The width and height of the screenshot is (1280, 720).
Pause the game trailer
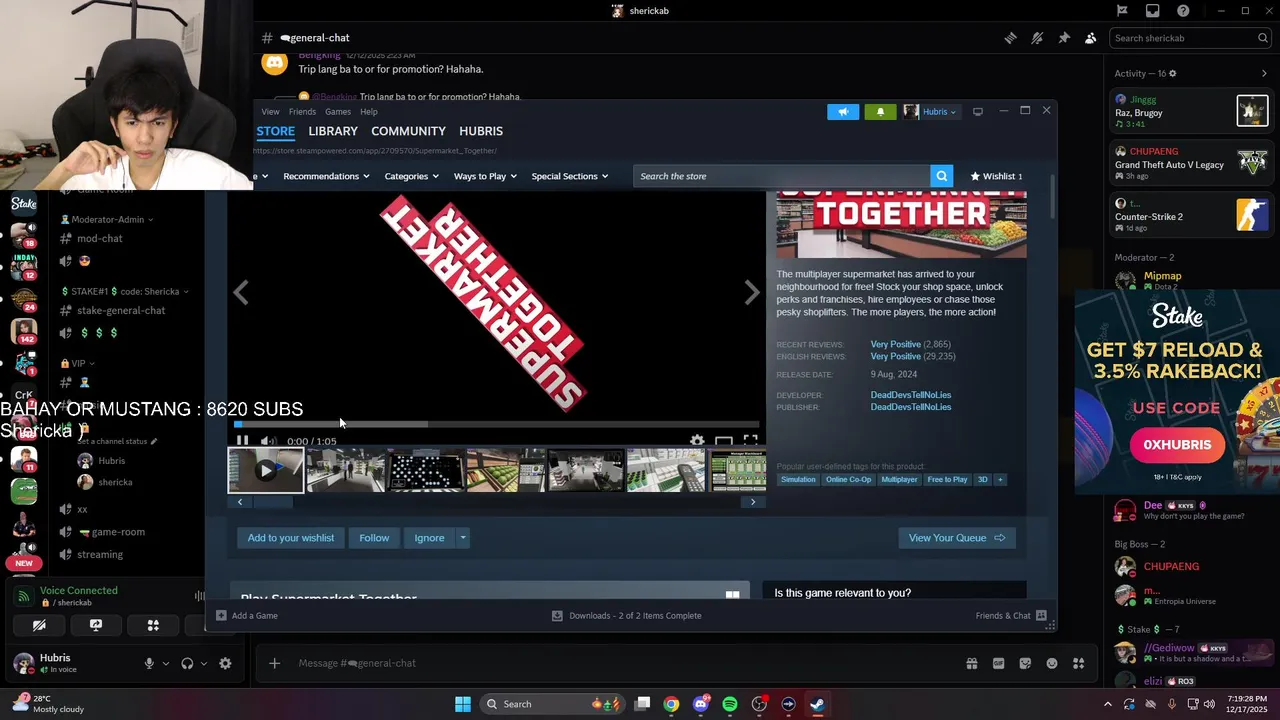(x=242, y=440)
